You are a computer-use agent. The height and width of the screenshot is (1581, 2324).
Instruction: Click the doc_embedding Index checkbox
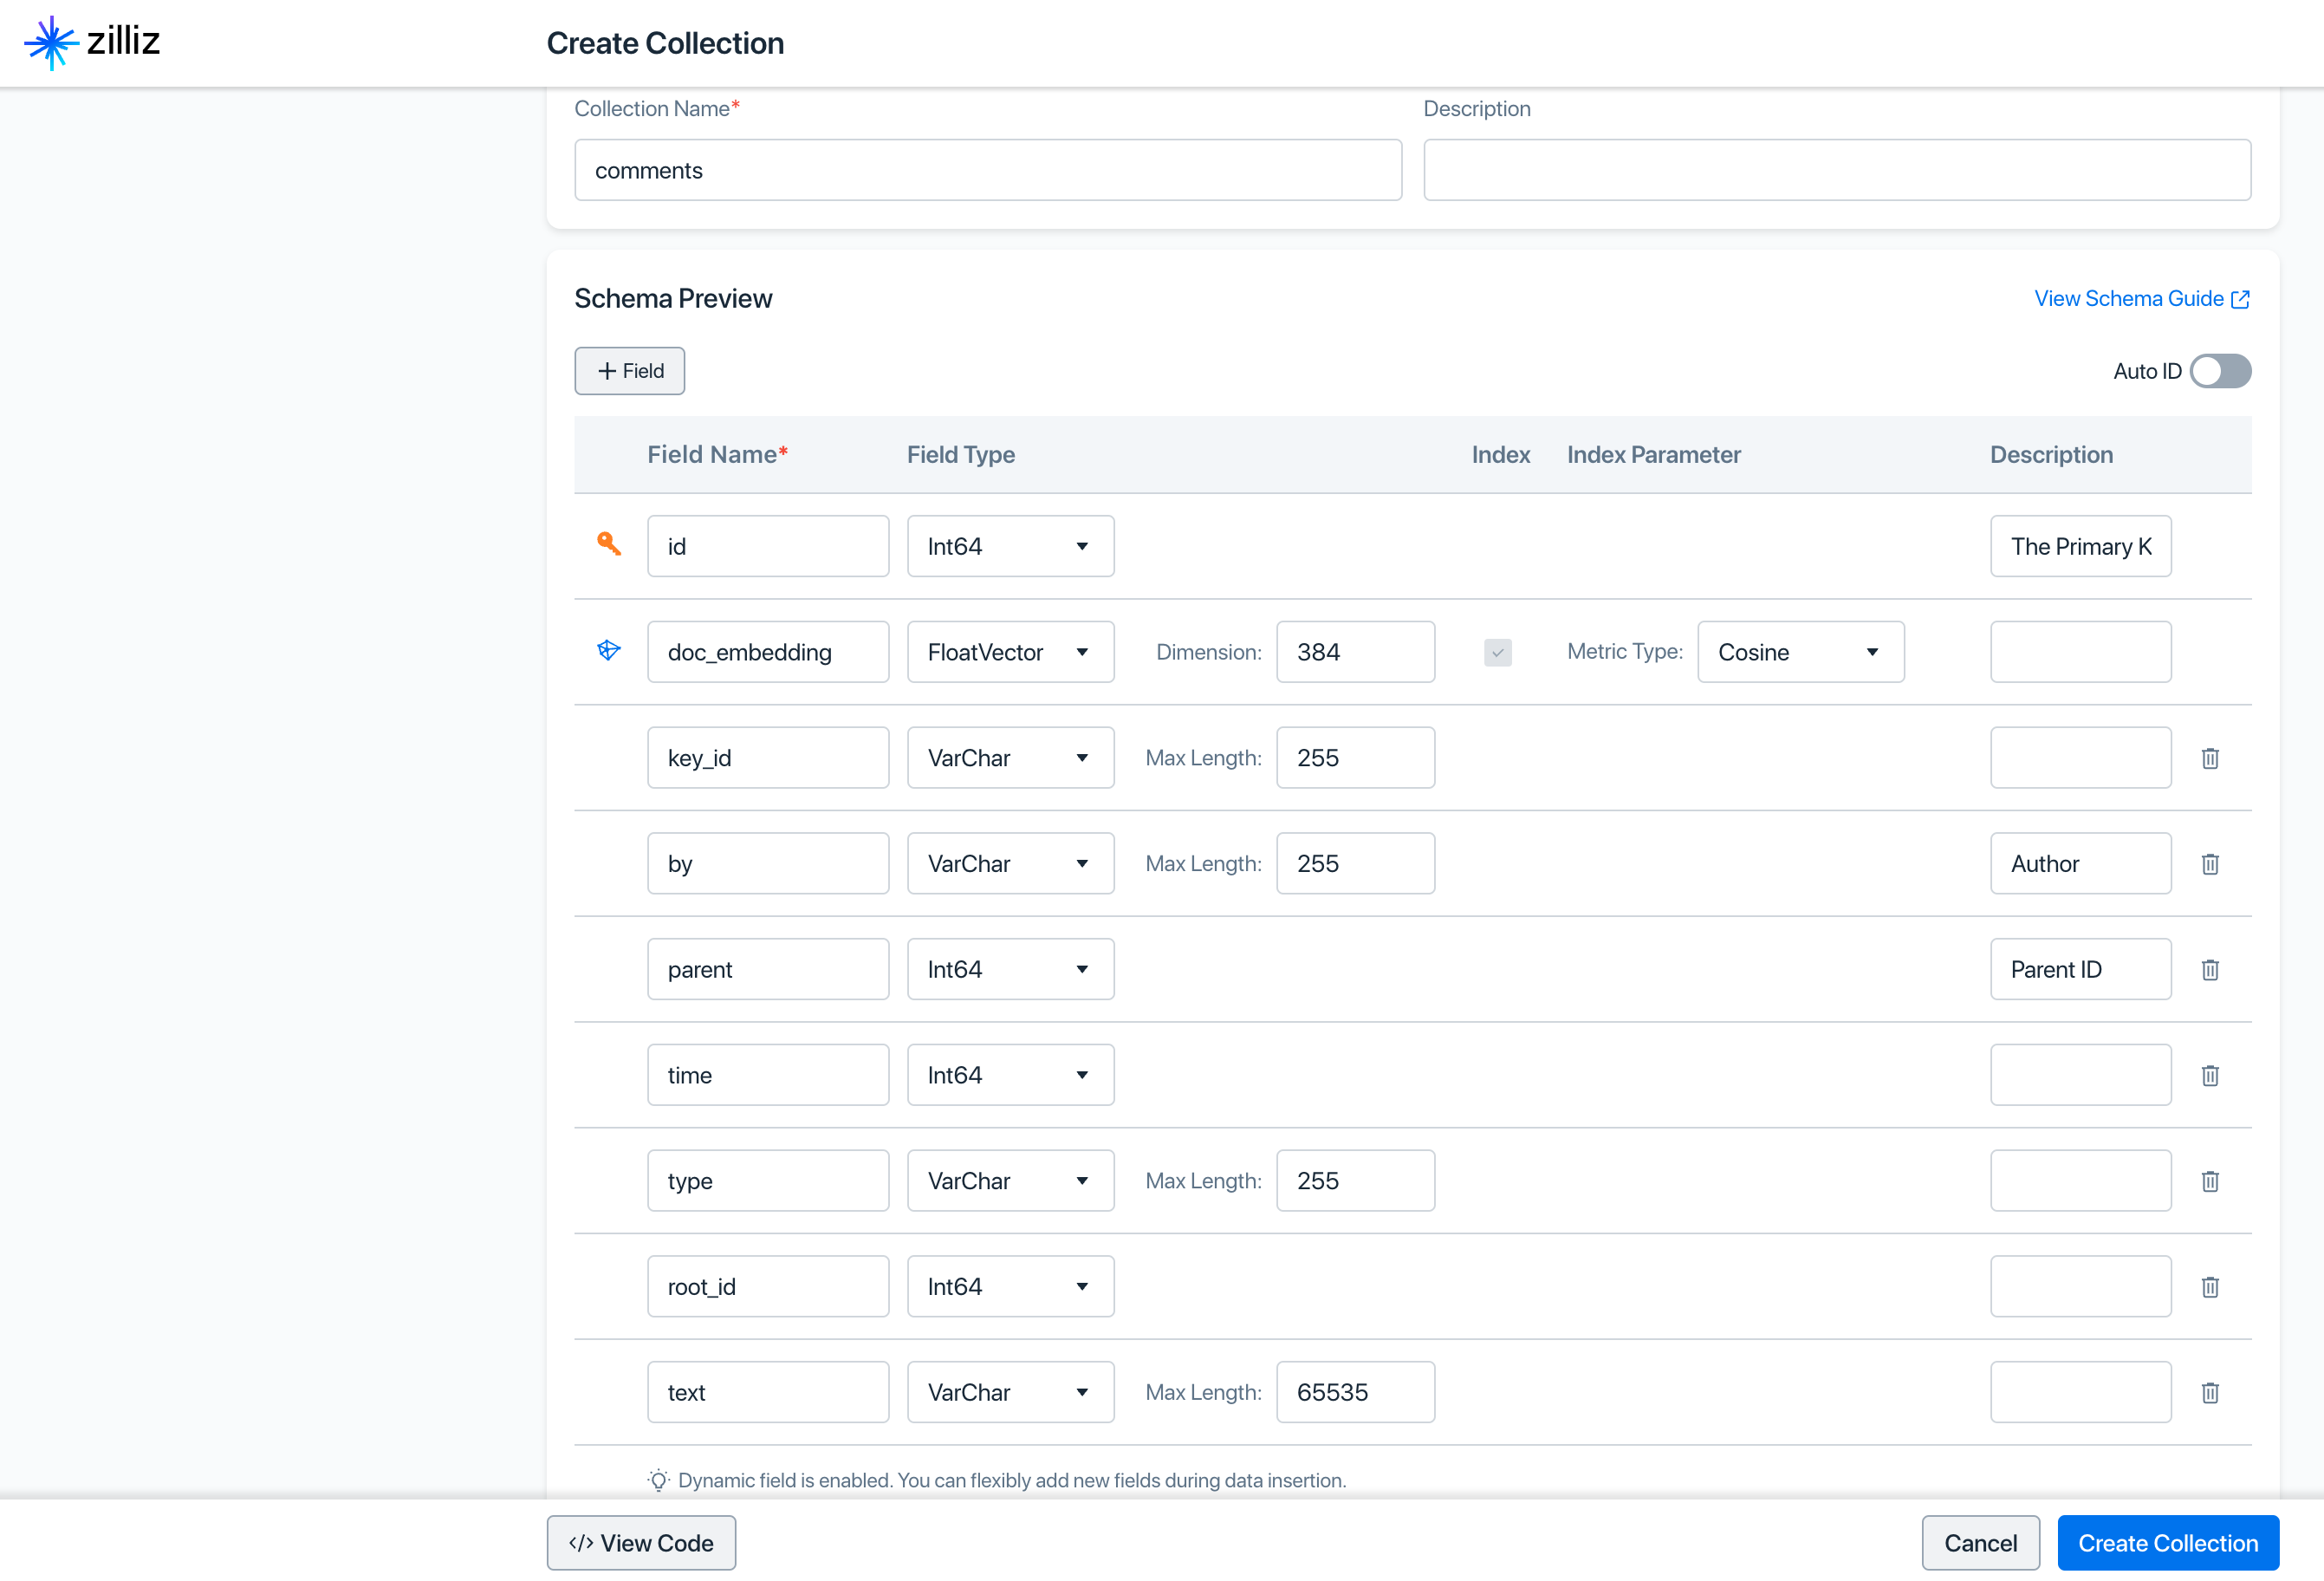(1497, 652)
